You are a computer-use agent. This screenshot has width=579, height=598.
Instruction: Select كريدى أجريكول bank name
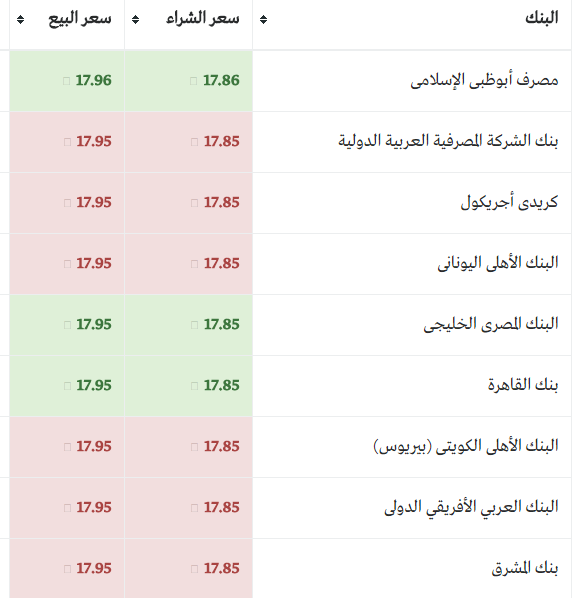click(509, 202)
